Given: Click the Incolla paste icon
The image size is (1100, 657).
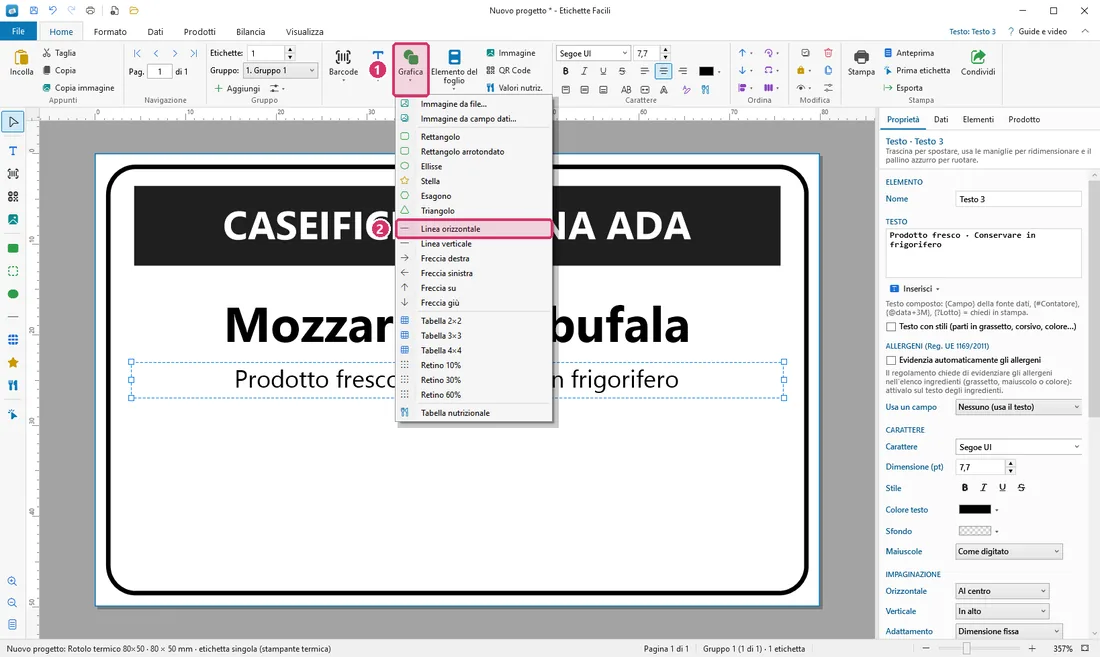Looking at the screenshot, I should tap(21, 58).
